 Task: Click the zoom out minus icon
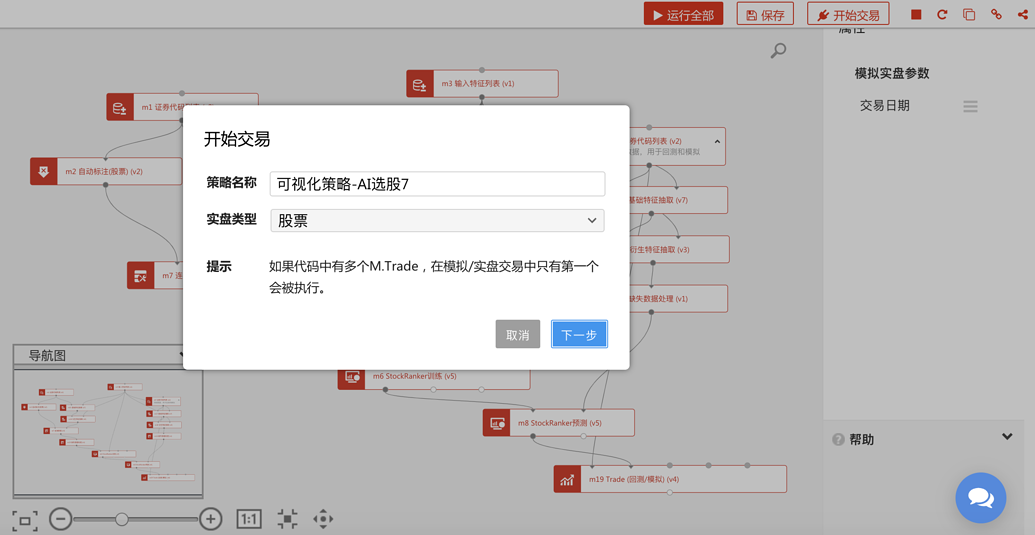[x=60, y=519]
